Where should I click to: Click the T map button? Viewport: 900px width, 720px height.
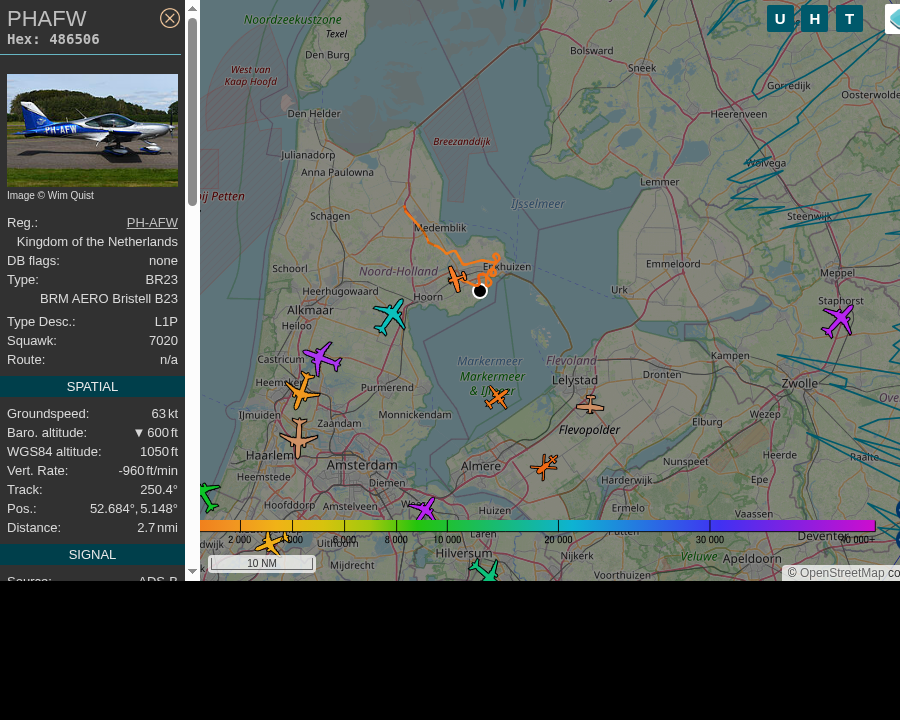pyautogui.click(x=849, y=19)
